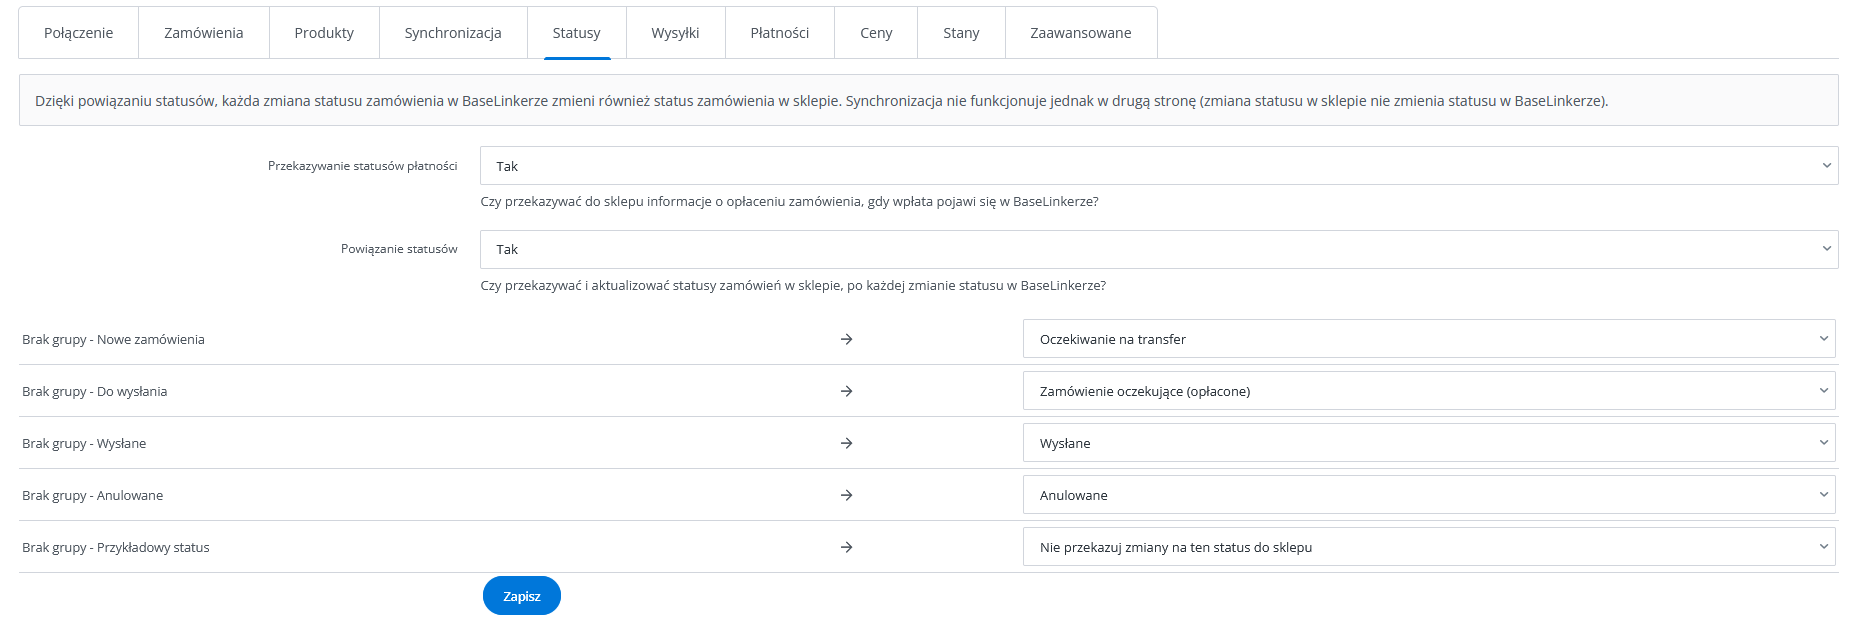
Task: Click arrow icon beside Do wysłania row
Action: 846,391
